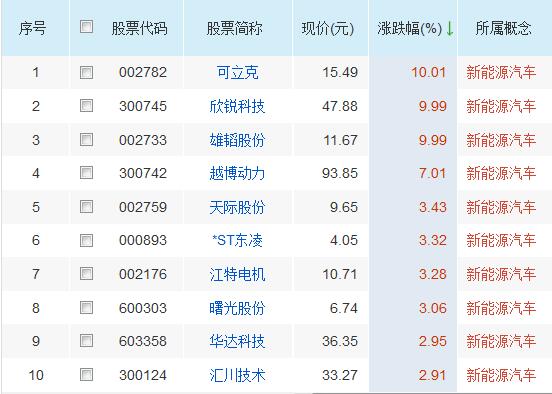The width and height of the screenshot is (552, 394).
Task: Click the price 47.88
Action: click(x=340, y=106)
